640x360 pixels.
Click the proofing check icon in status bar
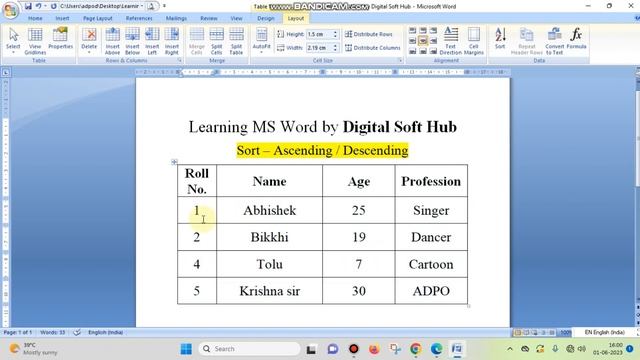click(77, 332)
